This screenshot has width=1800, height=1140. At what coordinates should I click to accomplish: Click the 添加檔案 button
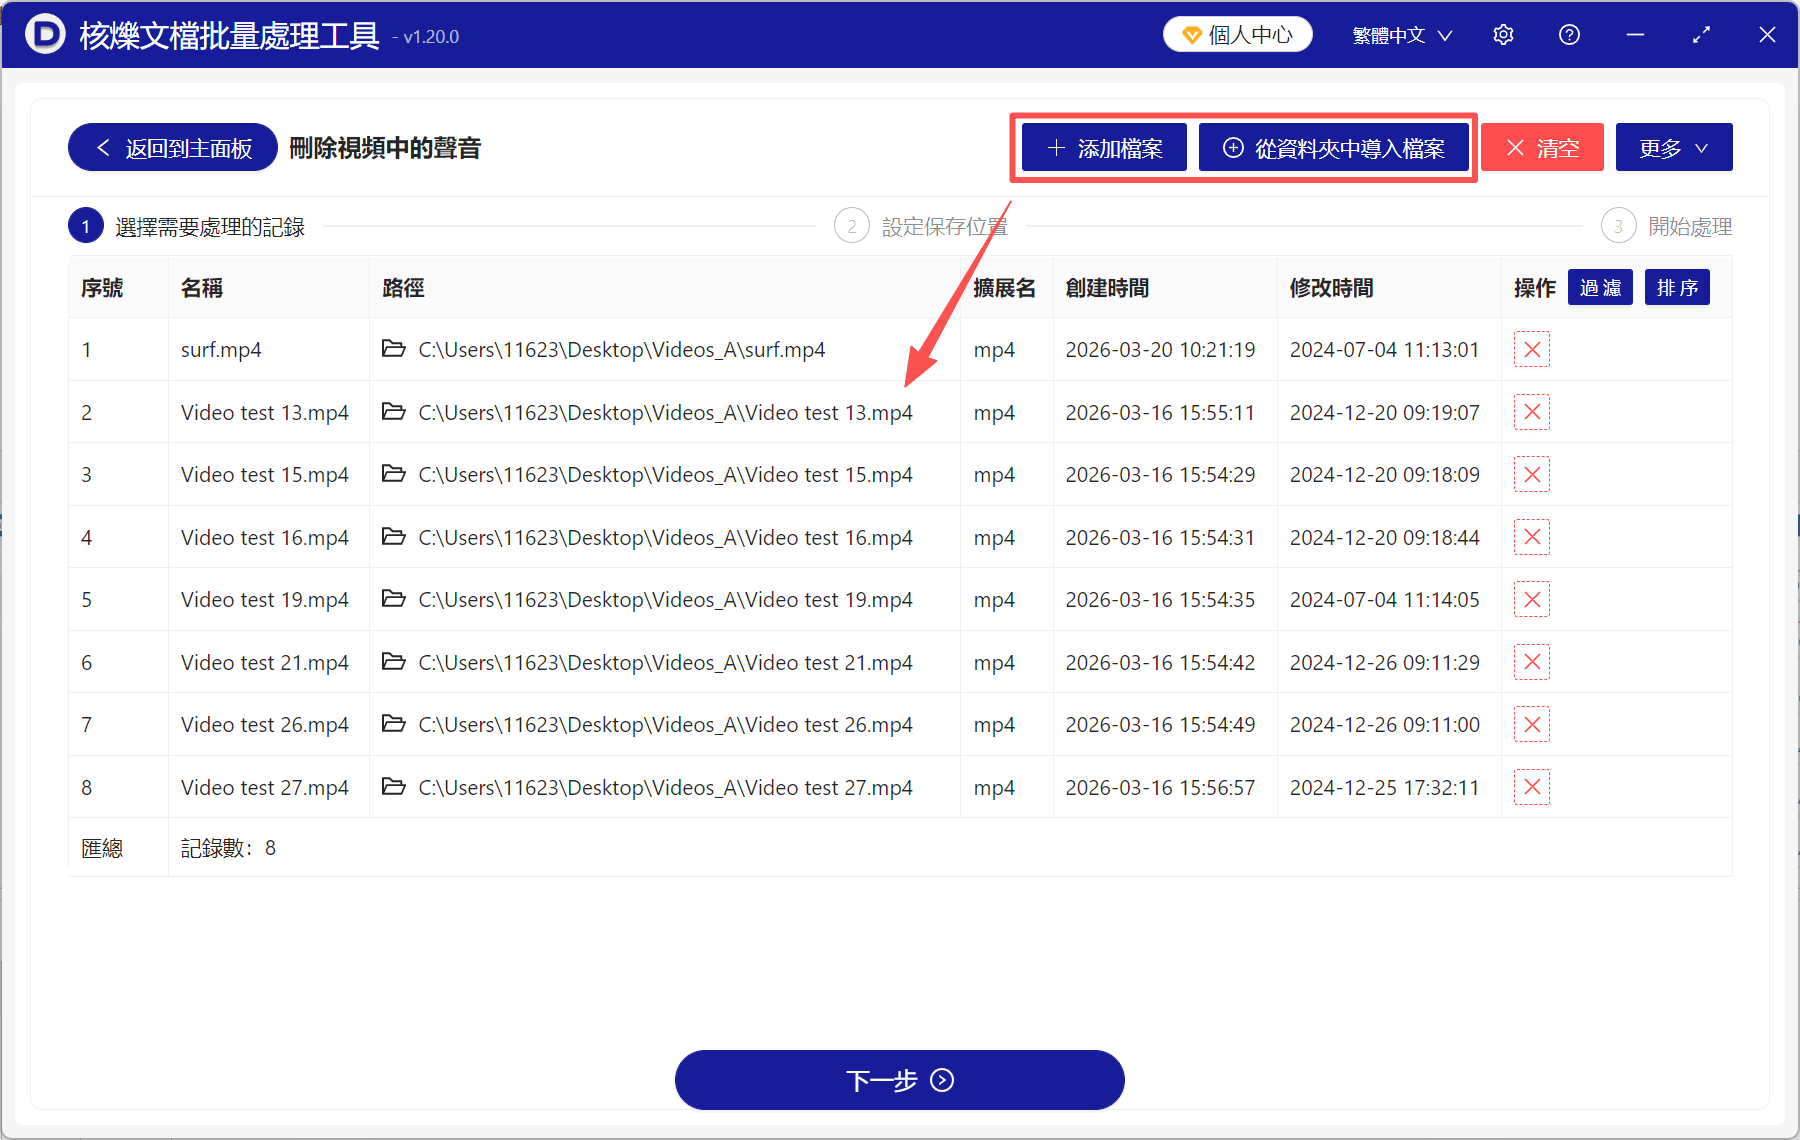[1103, 147]
